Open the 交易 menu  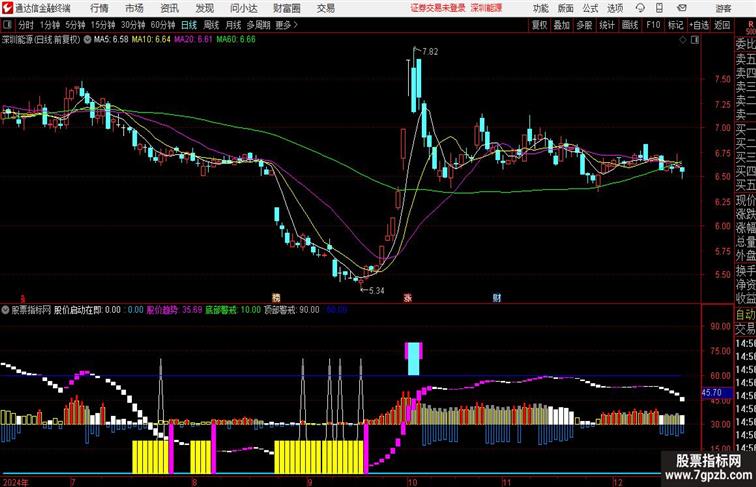(x=325, y=8)
